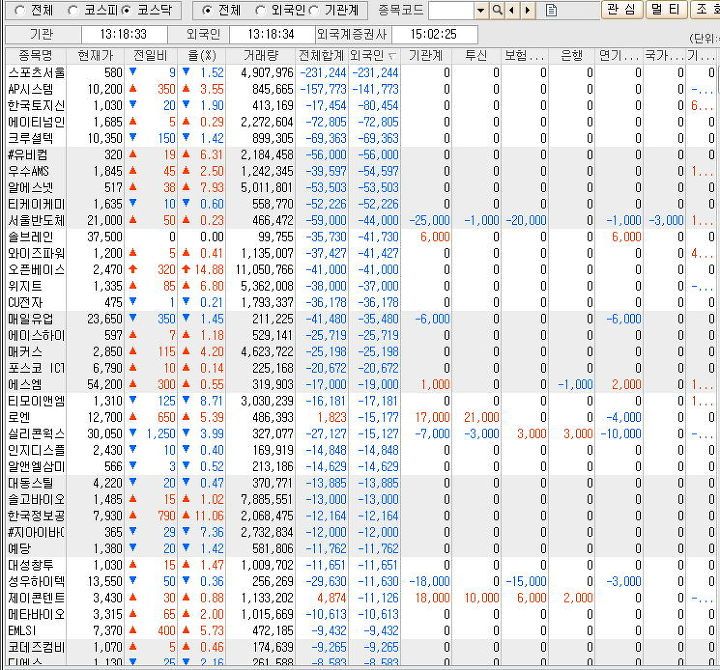This screenshot has width=720, height=670.
Task: Select the 코스닥 radio button
Action: (x=127, y=10)
